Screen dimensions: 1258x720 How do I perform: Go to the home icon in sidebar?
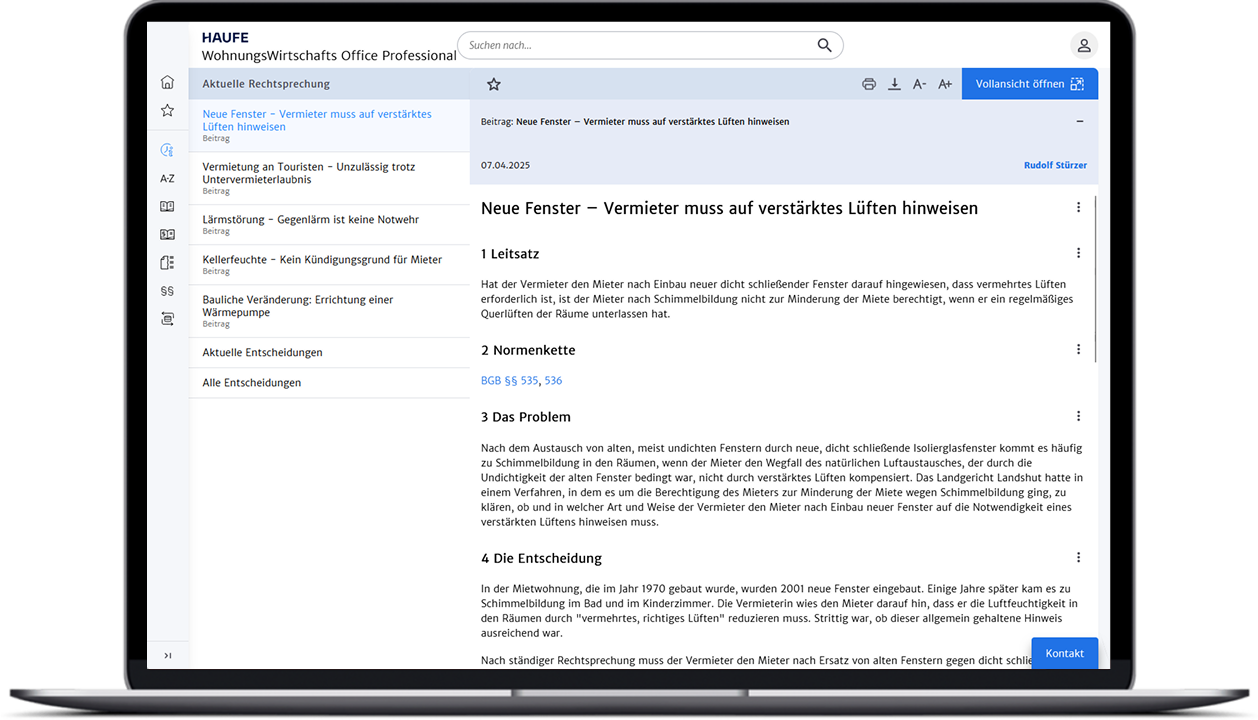click(x=167, y=82)
